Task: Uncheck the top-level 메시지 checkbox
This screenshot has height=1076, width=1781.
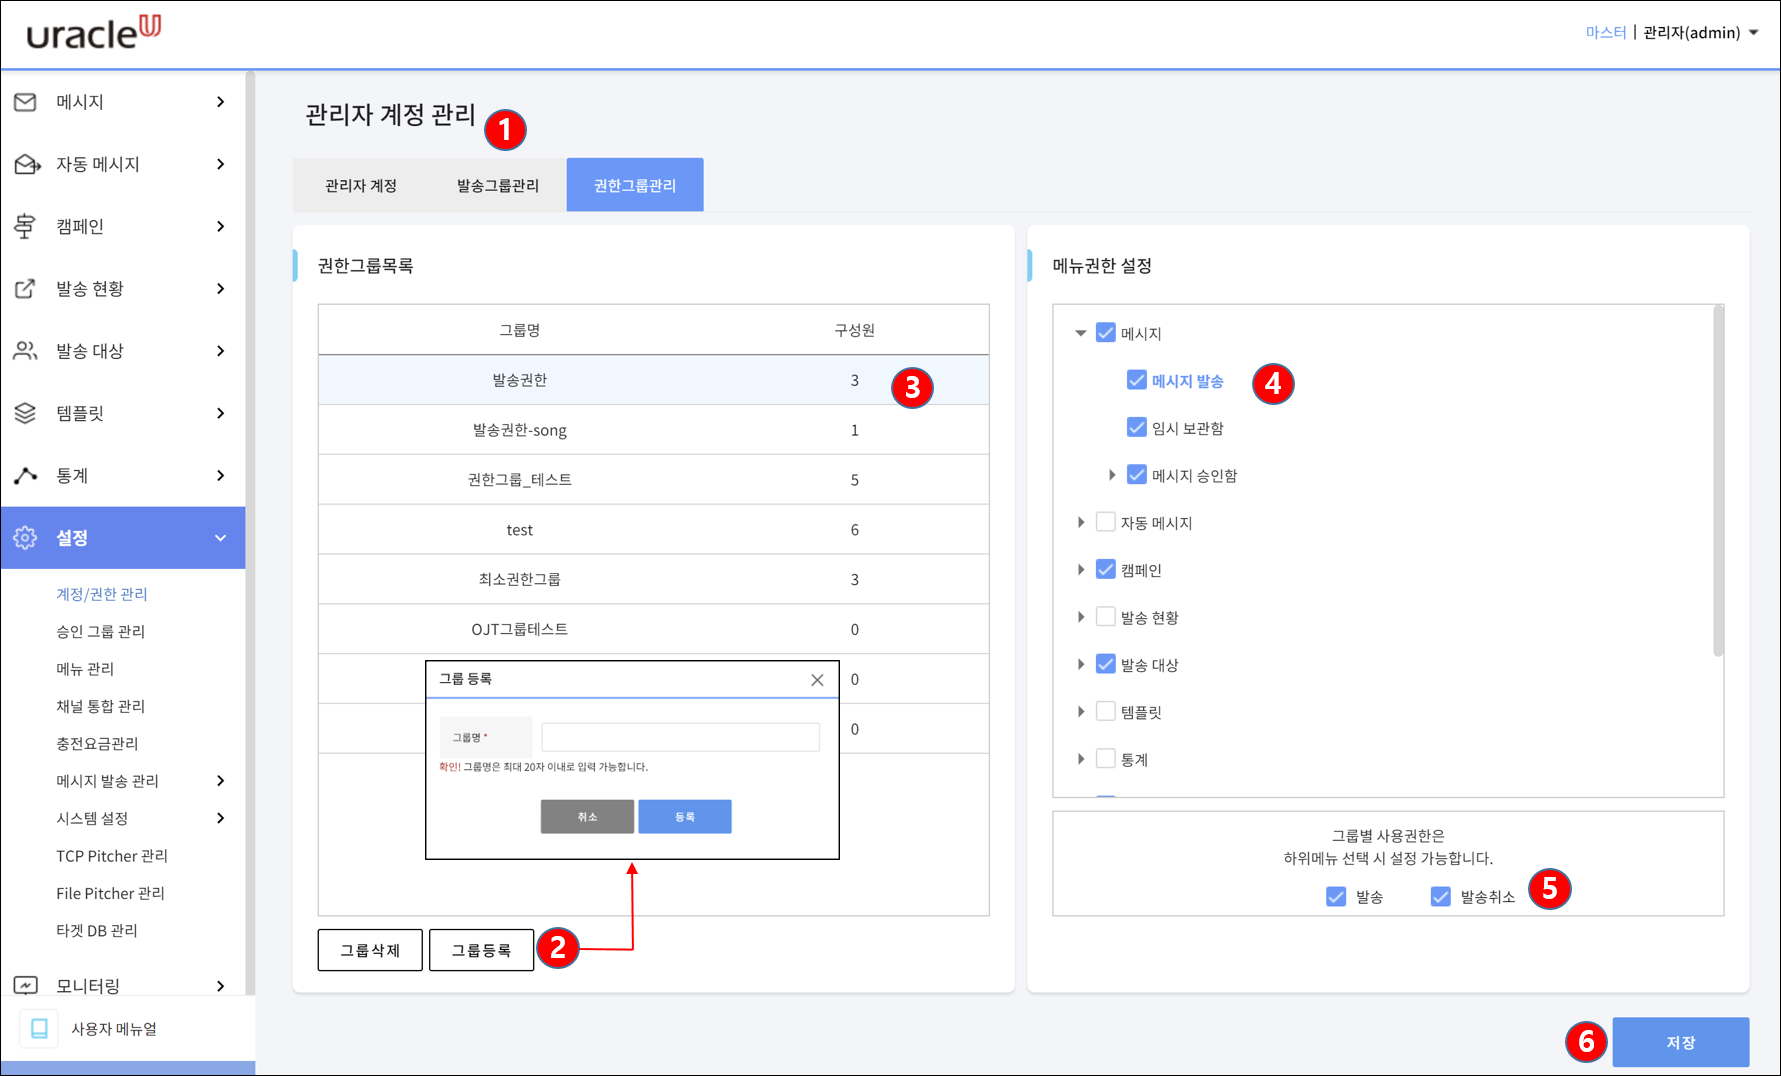Action: [1106, 333]
